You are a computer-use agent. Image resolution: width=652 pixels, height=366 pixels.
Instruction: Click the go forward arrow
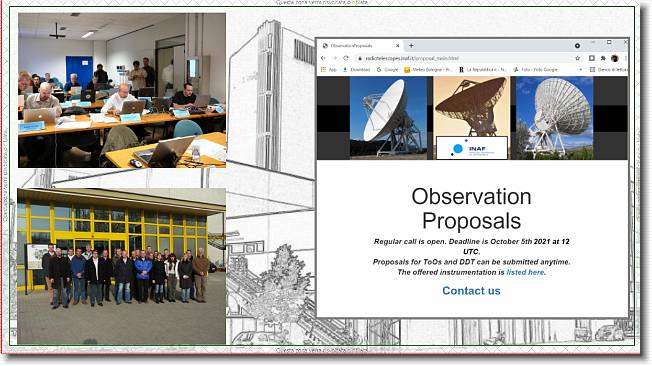[x=335, y=58]
